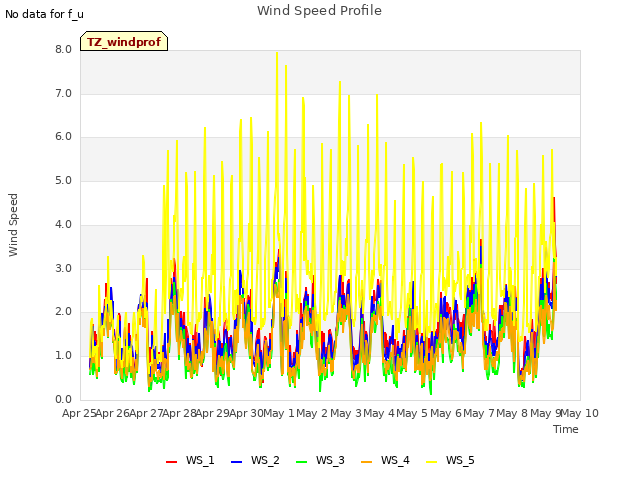Image resolution: width=640 pixels, height=480 pixels.
Task: Click the Apr 26 date tick
Action: [112, 413]
